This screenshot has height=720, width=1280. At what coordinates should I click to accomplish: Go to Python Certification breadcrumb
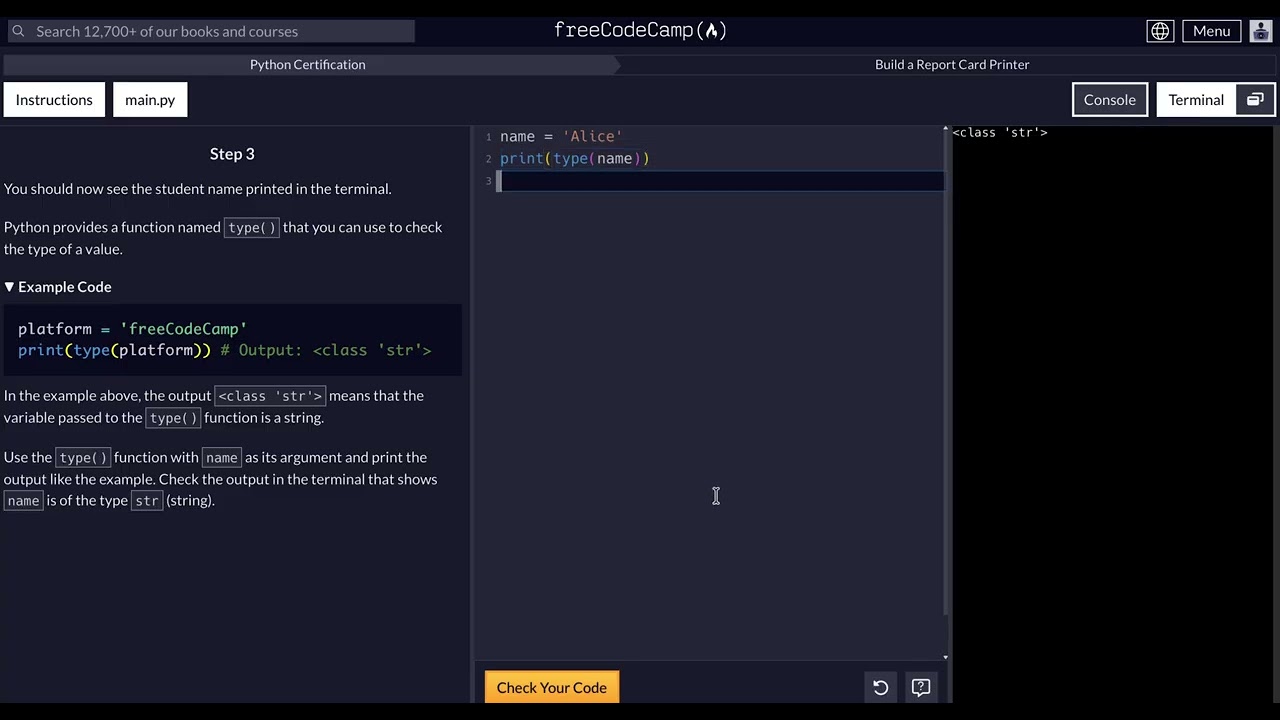click(307, 64)
